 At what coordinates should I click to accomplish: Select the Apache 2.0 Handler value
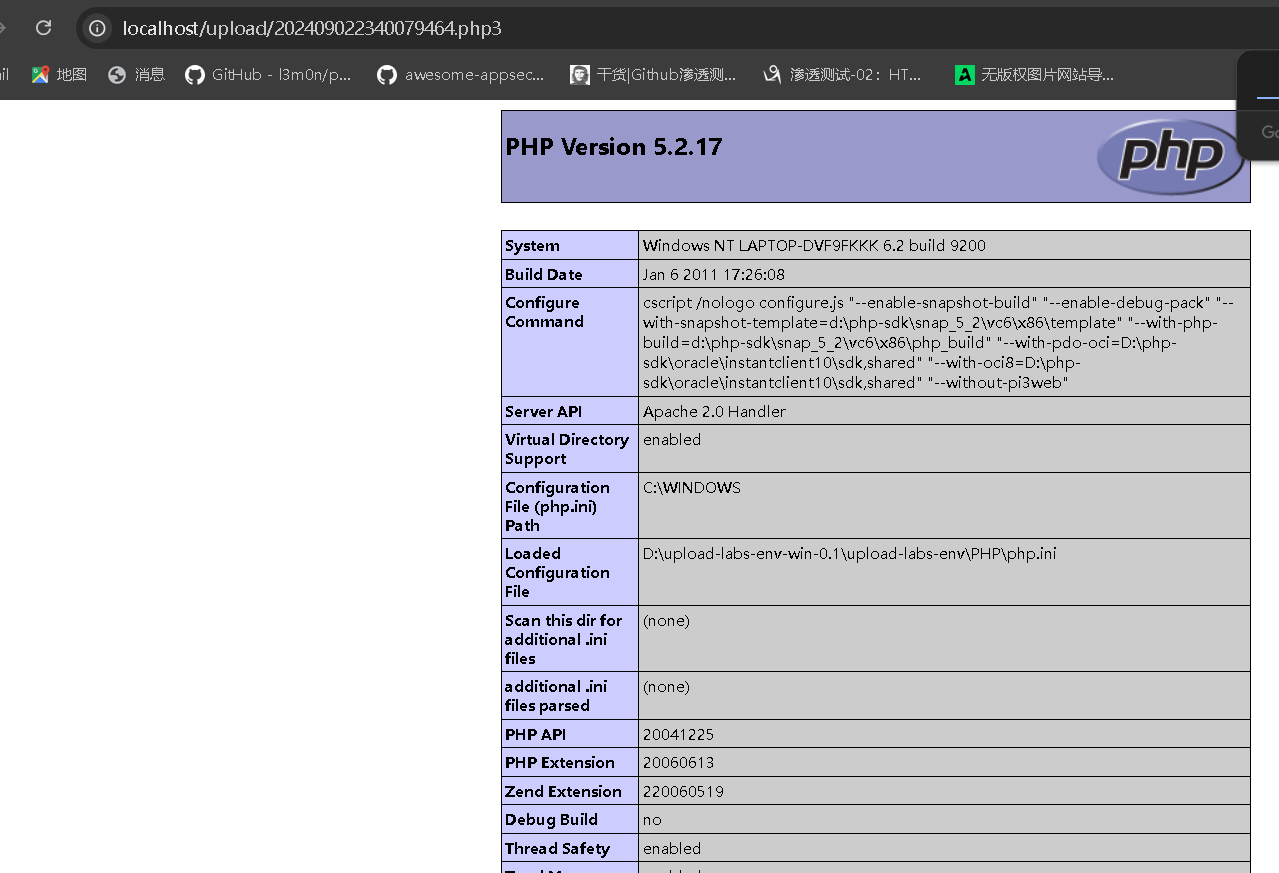coord(714,411)
